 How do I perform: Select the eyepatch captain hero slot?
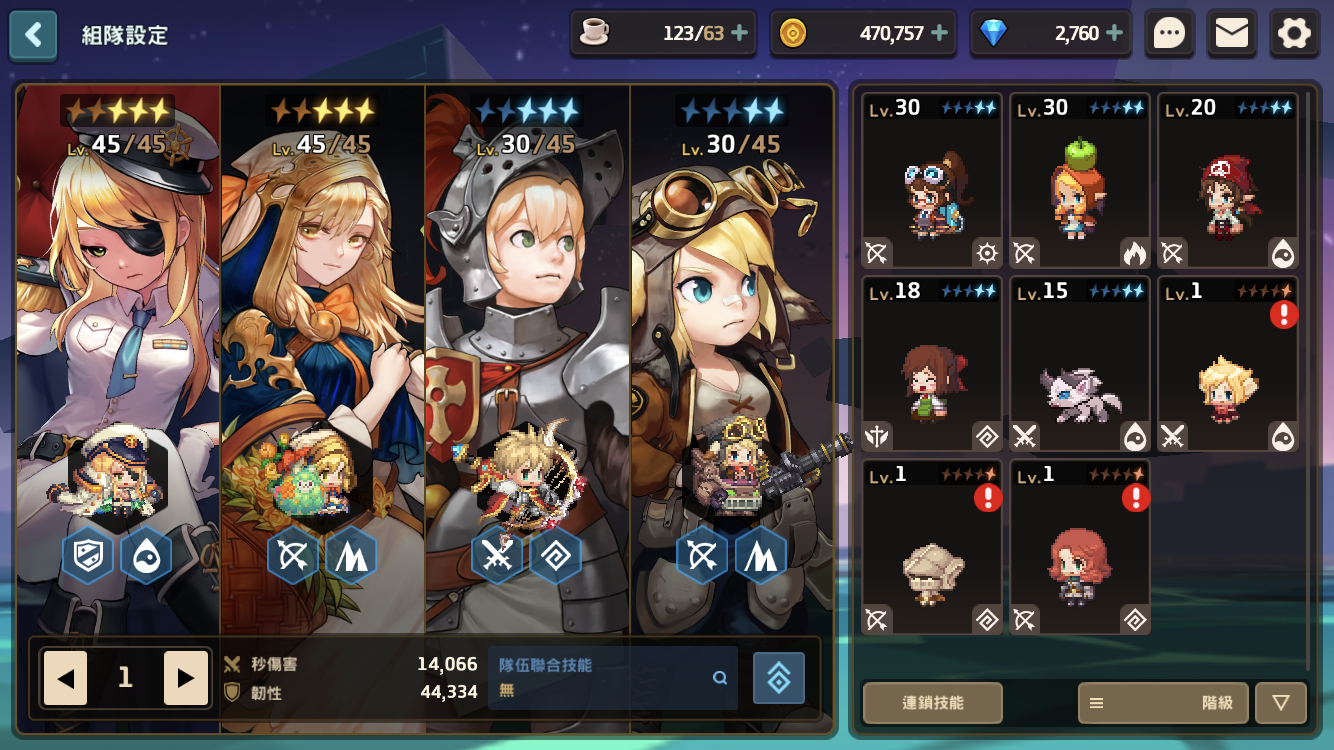tap(118, 360)
